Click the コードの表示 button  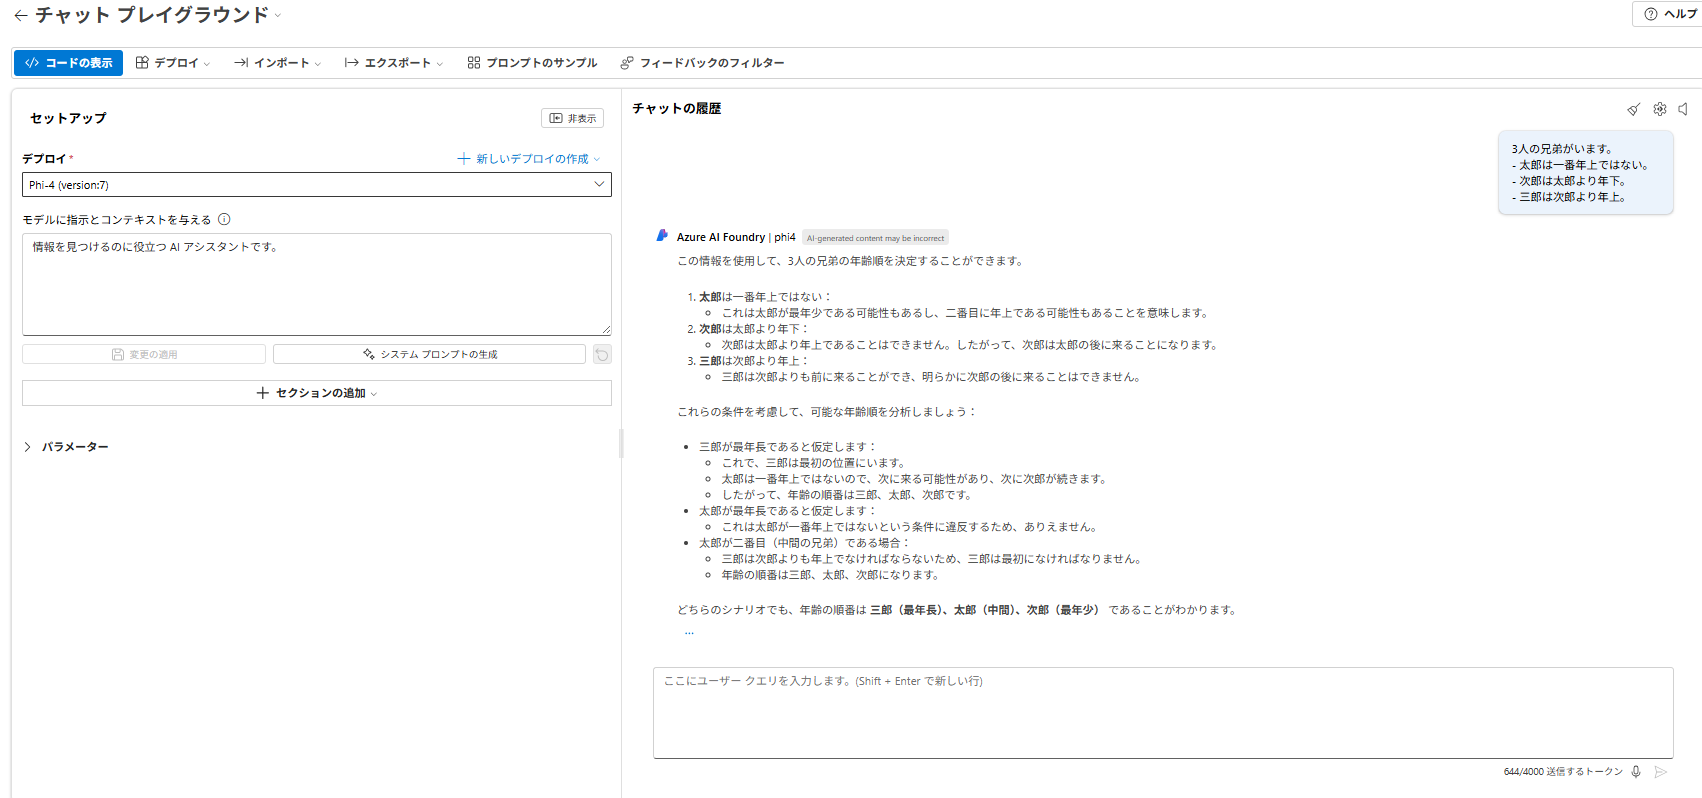[x=68, y=63]
